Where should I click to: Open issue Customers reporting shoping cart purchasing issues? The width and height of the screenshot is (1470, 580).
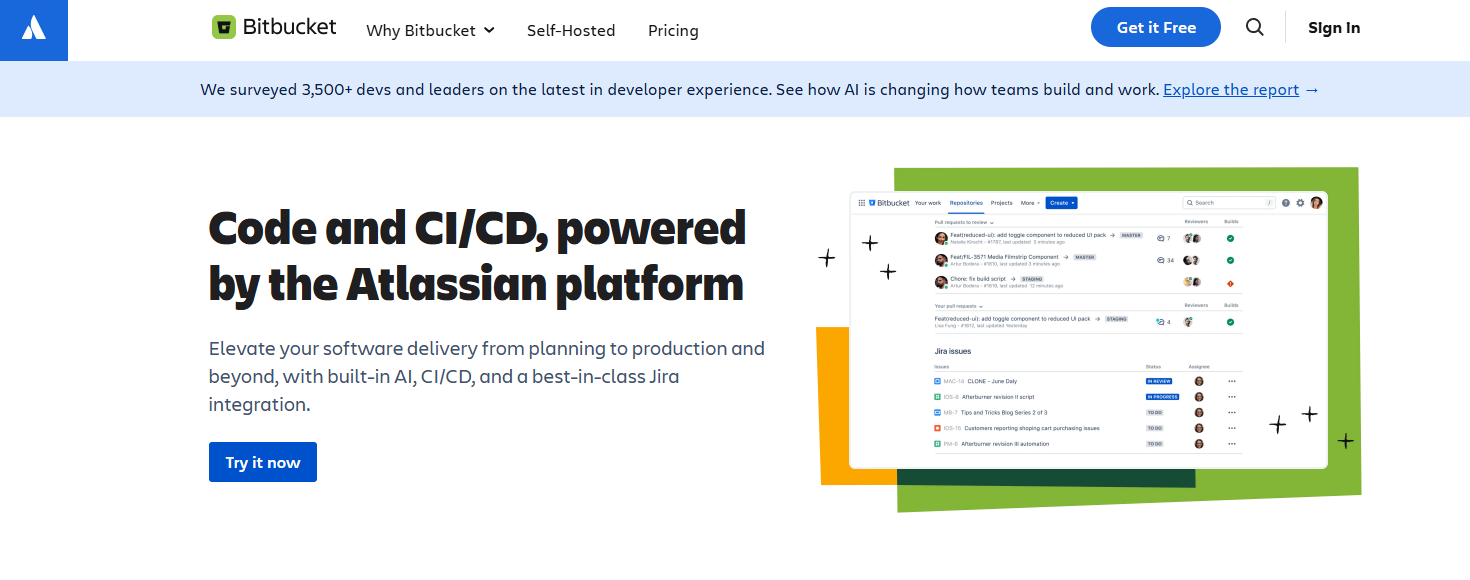point(1032,428)
